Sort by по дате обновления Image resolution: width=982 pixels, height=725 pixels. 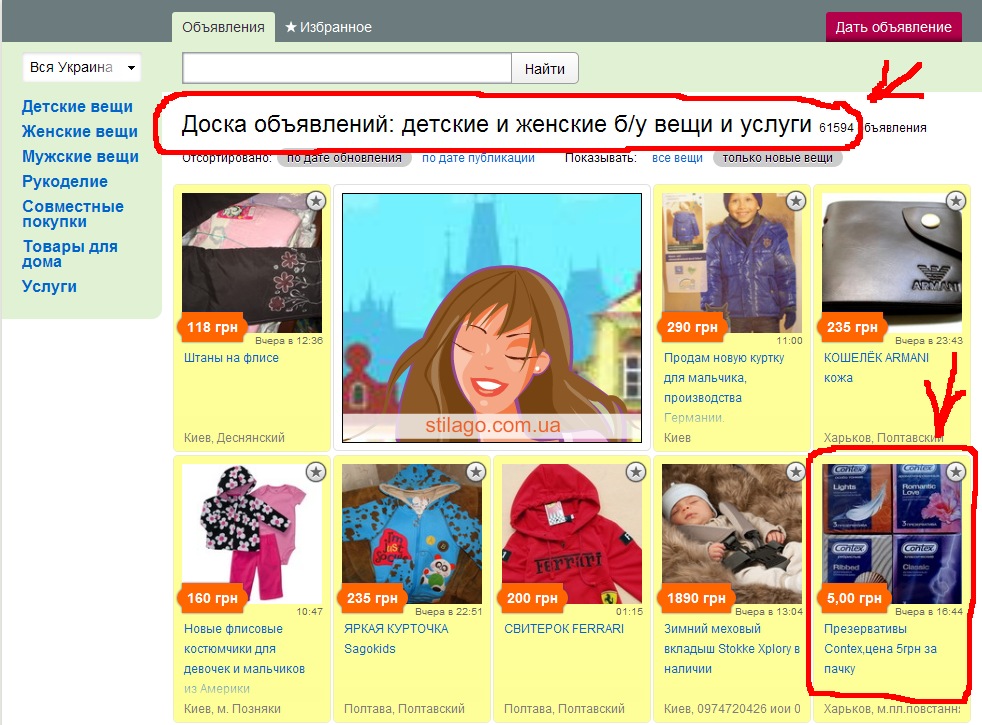[344, 158]
